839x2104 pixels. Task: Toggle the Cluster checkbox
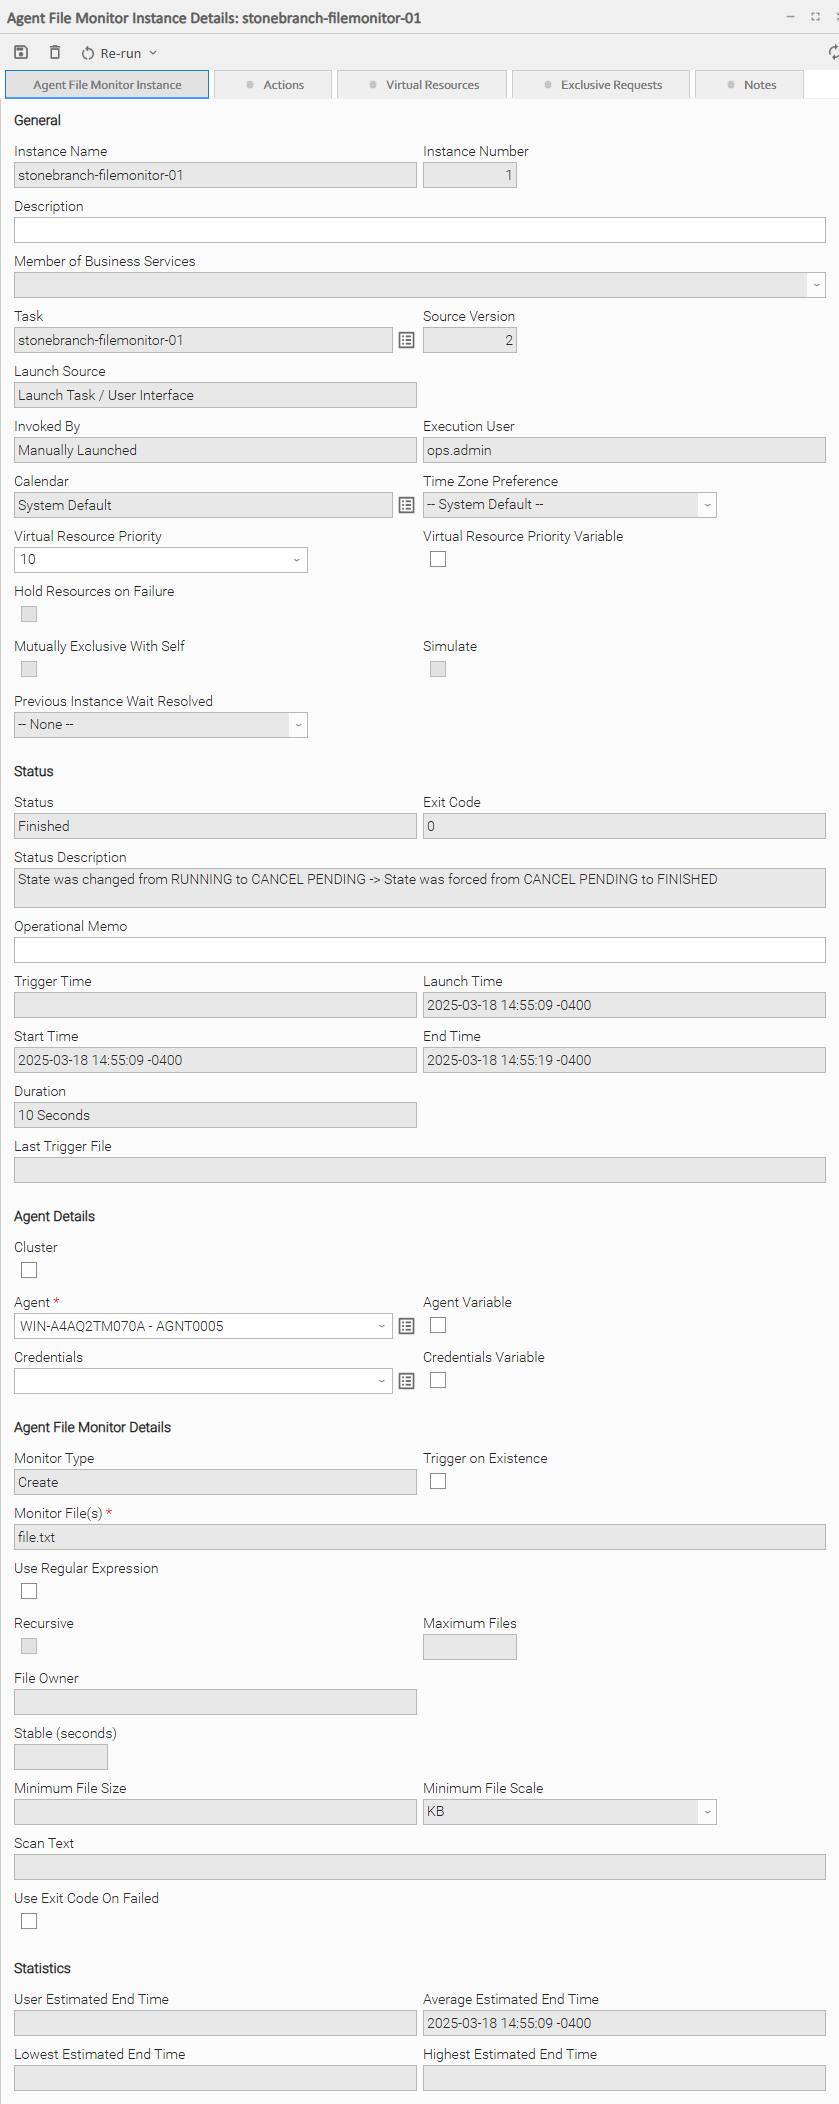pyautogui.click(x=29, y=1270)
